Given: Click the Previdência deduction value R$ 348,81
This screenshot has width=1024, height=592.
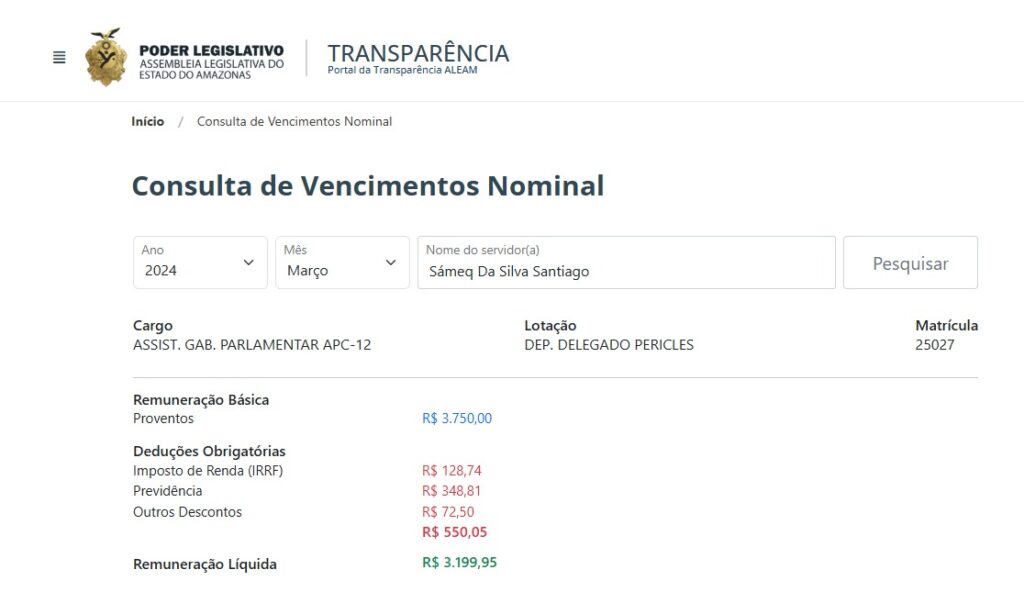Looking at the screenshot, I should 451,491.
